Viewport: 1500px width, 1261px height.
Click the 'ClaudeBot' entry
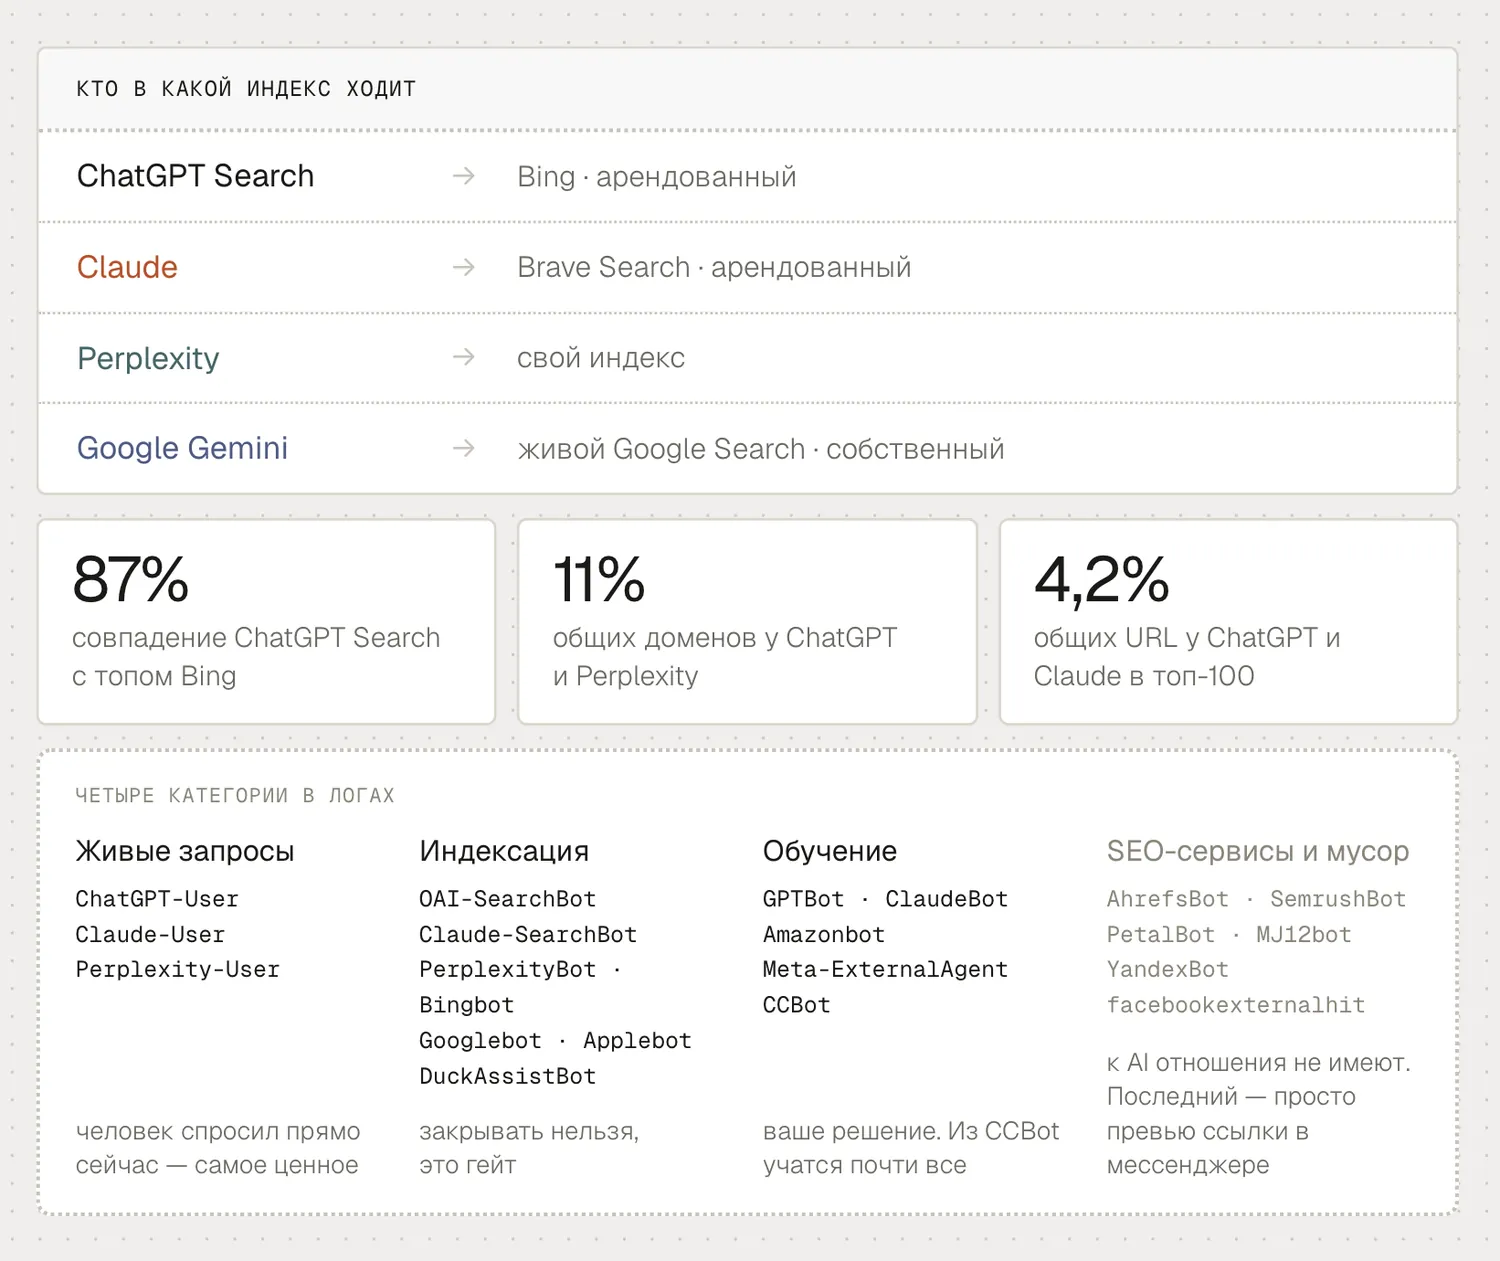pos(947,899)
